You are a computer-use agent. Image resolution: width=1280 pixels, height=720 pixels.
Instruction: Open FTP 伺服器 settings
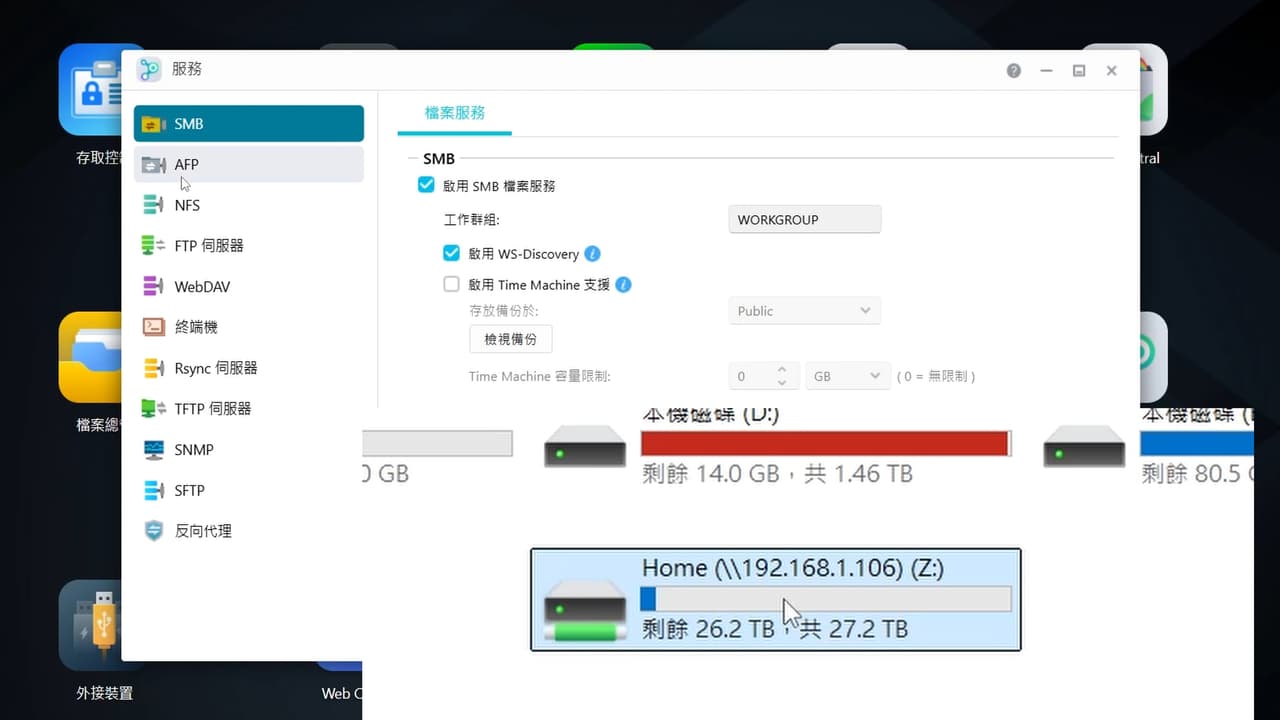[248, 245]
